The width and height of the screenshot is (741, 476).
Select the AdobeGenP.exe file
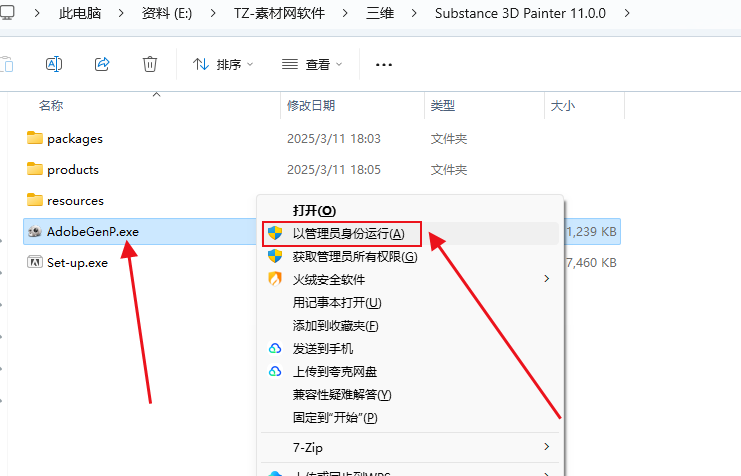[93, 232]
